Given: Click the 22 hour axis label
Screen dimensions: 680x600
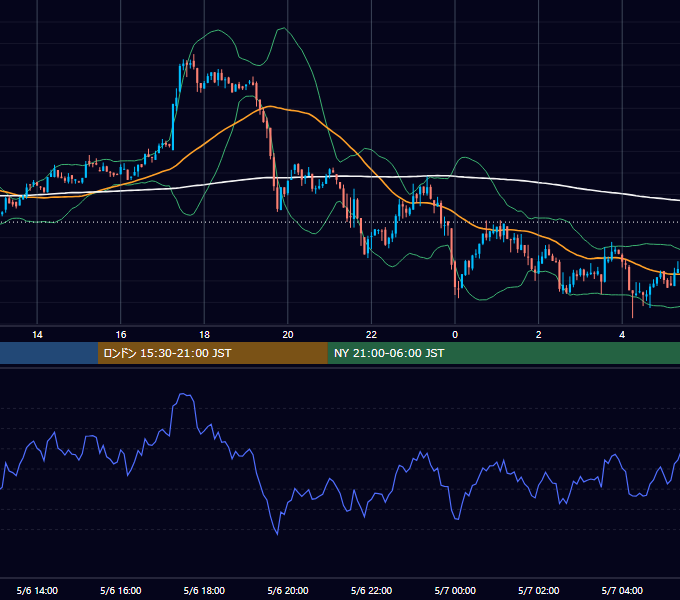Looking at the screenshot, I should 372,335.
